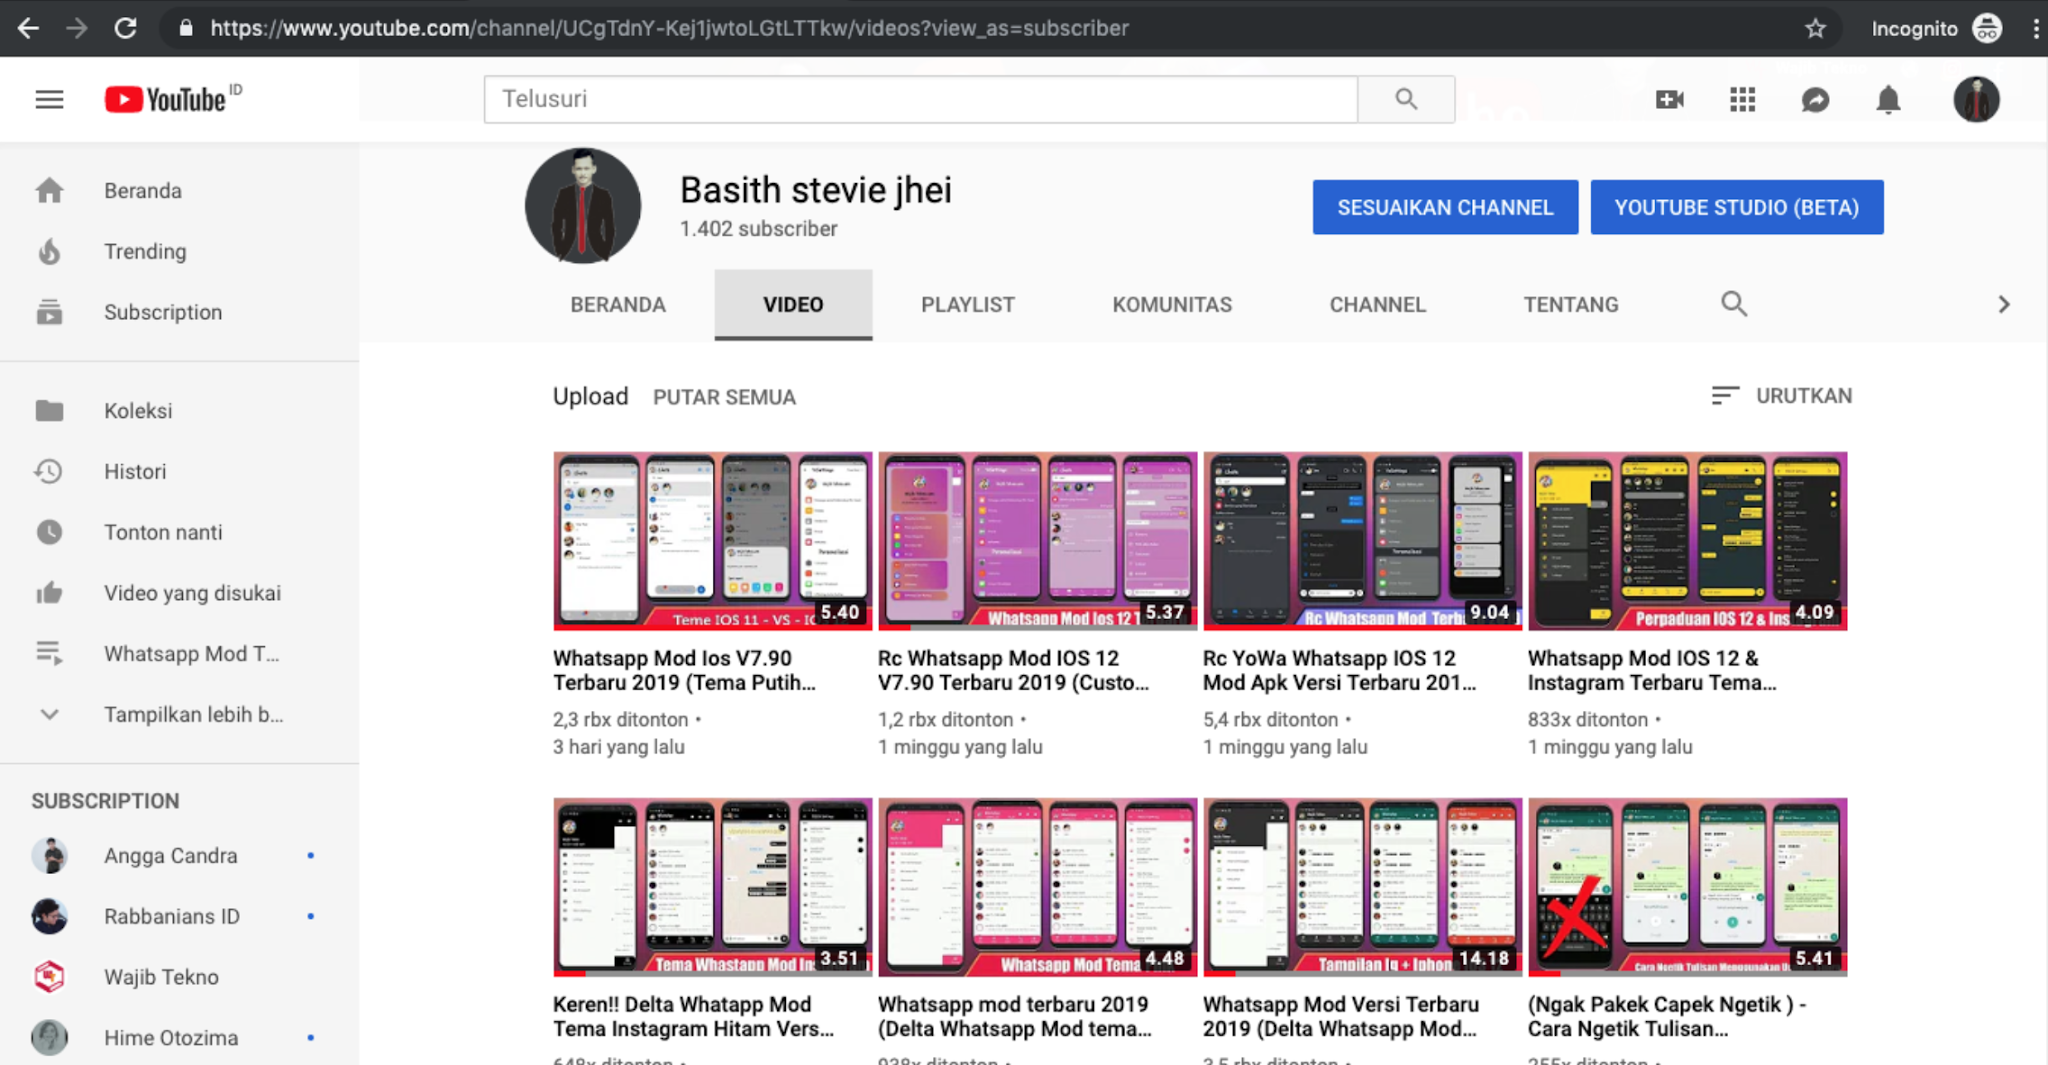
Task: Click the Subscription sidebar icon
Action: pos(49,312)
